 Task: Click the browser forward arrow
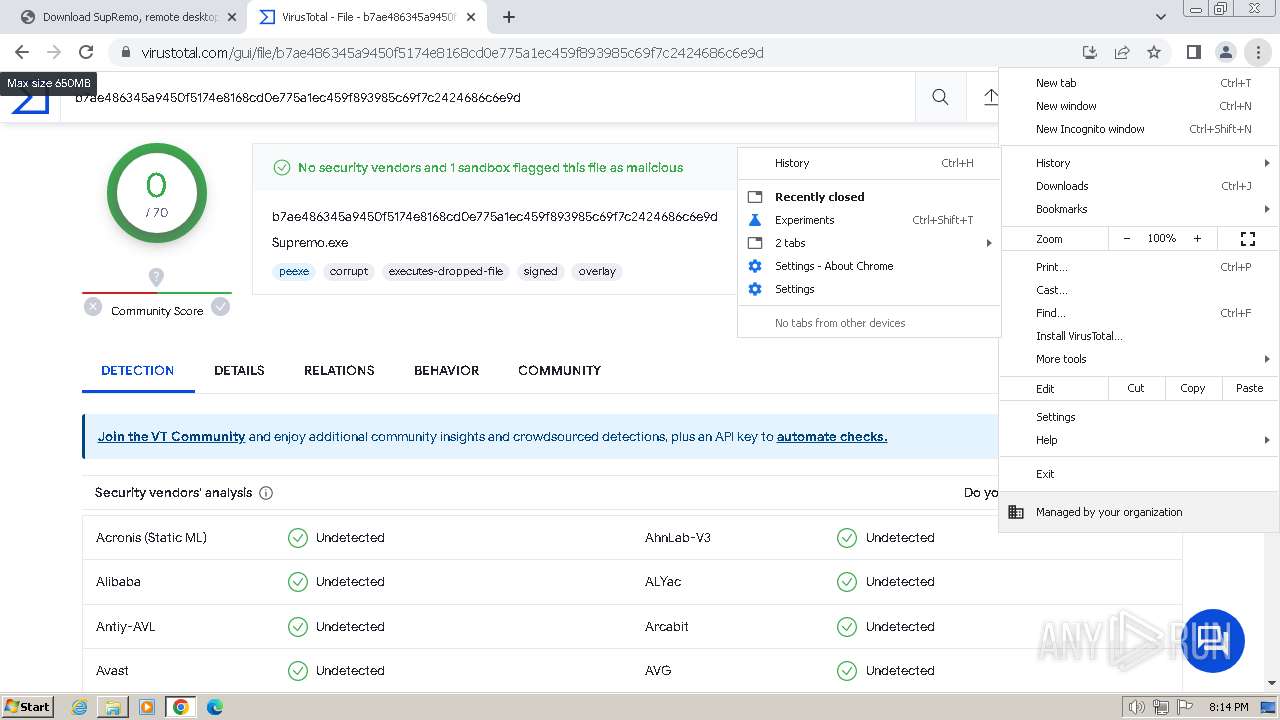(54, 52)
